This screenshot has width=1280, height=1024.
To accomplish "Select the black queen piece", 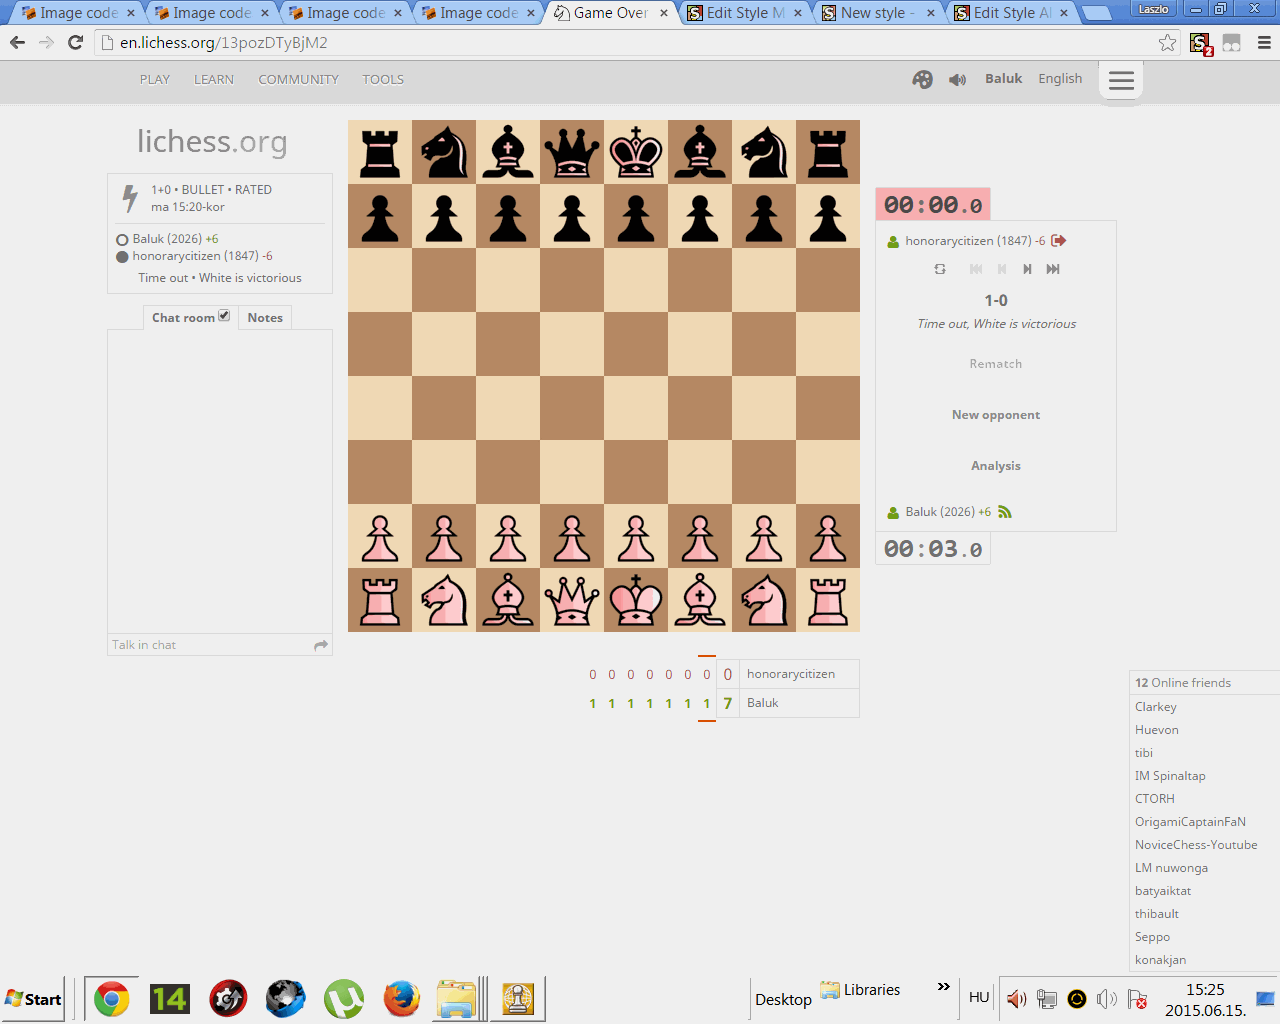I will (572, 152).
